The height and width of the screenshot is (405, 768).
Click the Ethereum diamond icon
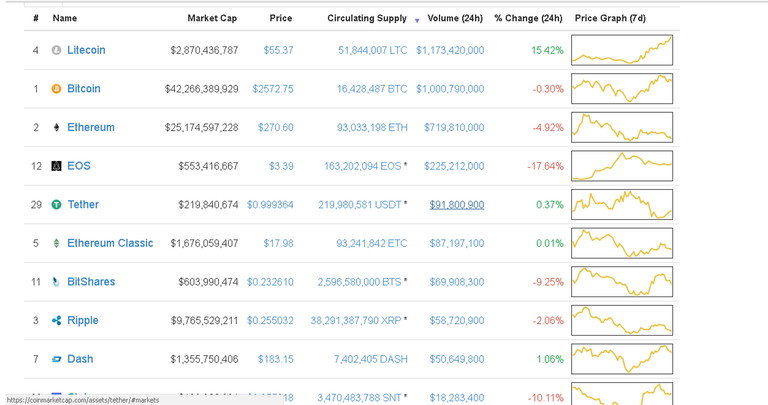pos(56,127)
